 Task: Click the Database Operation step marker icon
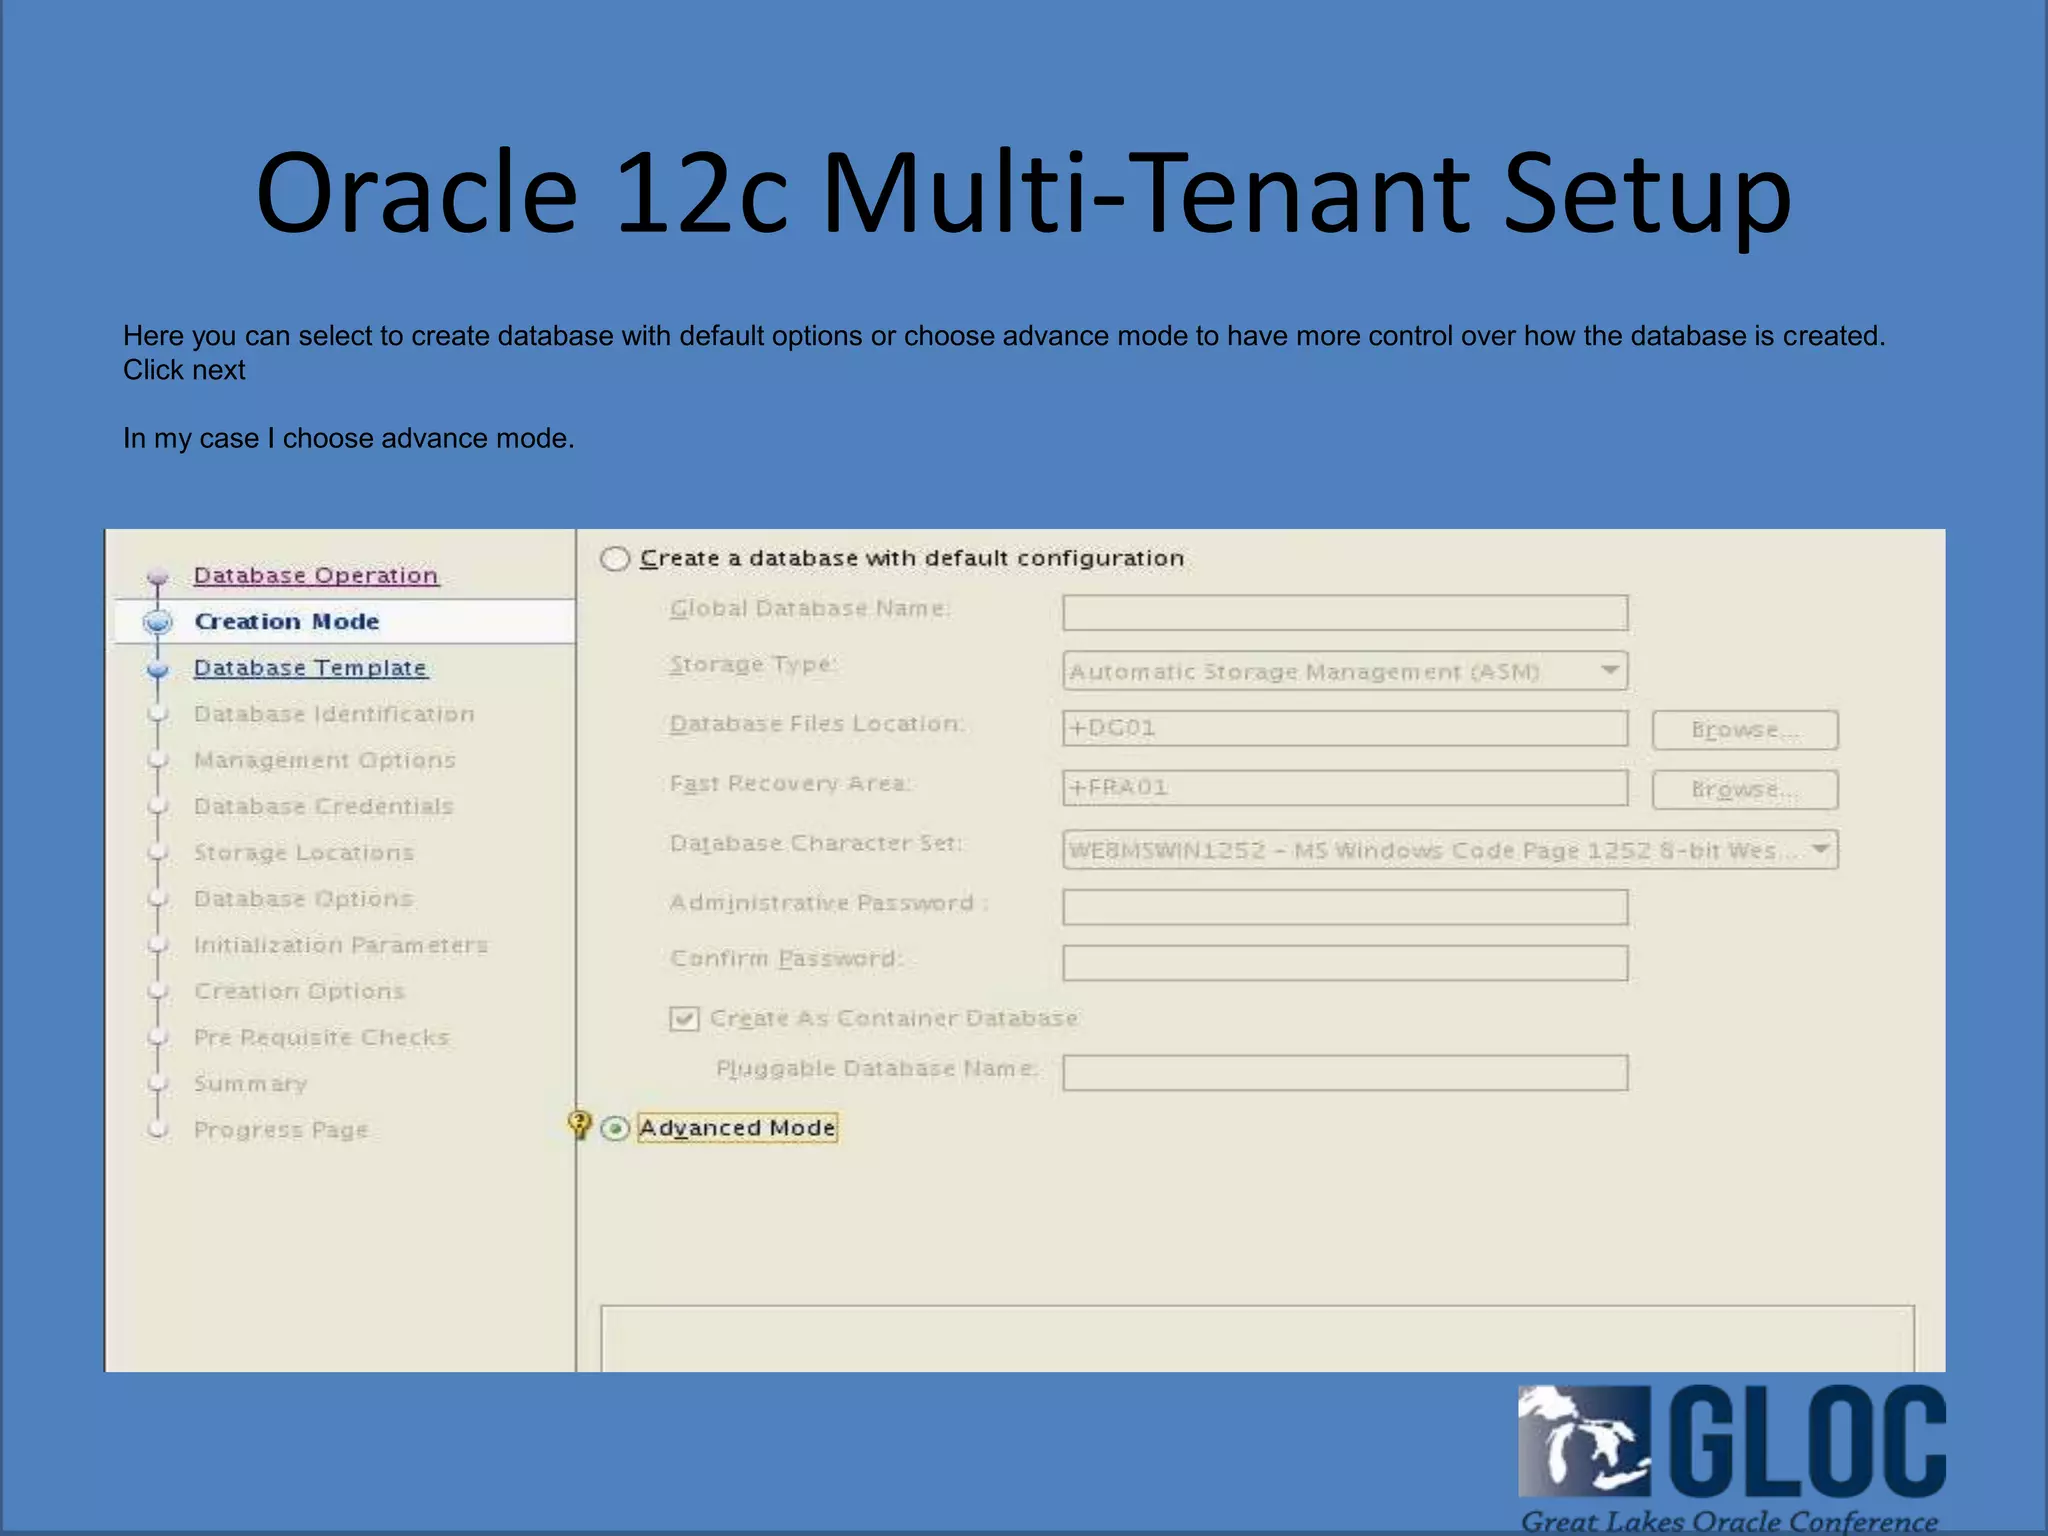pyautogui.click(x=157, y=576)
